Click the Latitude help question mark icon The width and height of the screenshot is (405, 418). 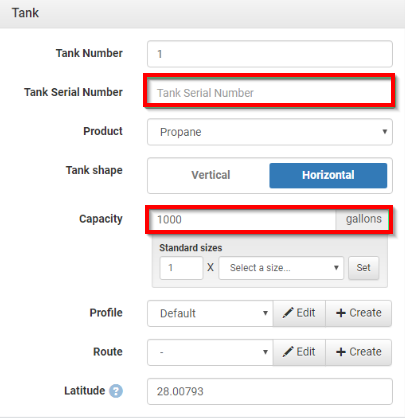116,391
